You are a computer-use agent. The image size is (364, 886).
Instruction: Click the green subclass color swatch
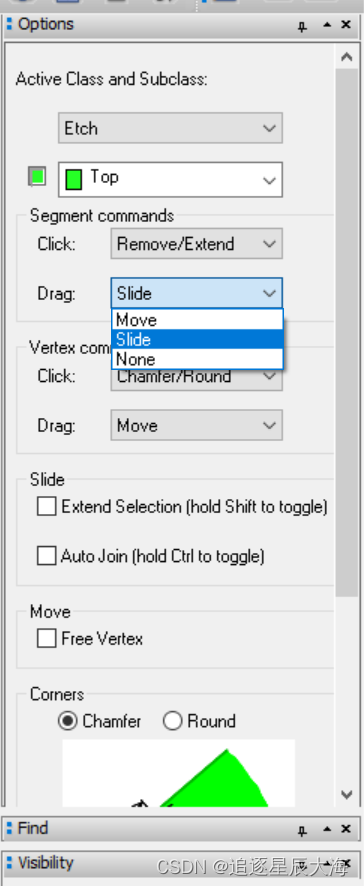click(x=37, y=176)
